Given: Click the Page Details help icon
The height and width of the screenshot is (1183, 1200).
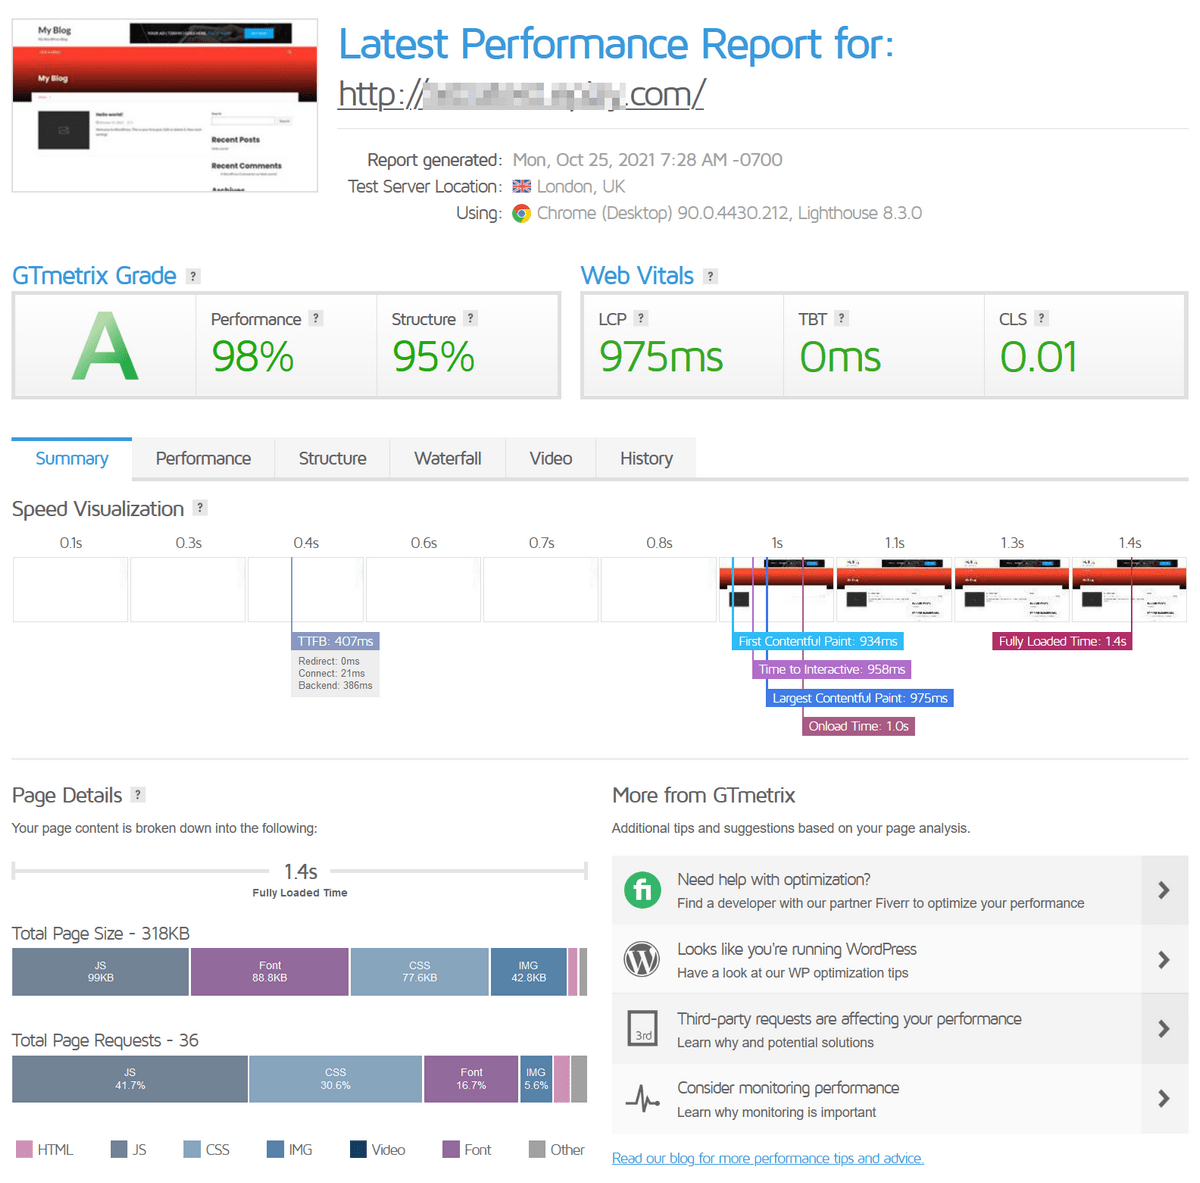Looking at the screenshot, I should coord(138,795).
